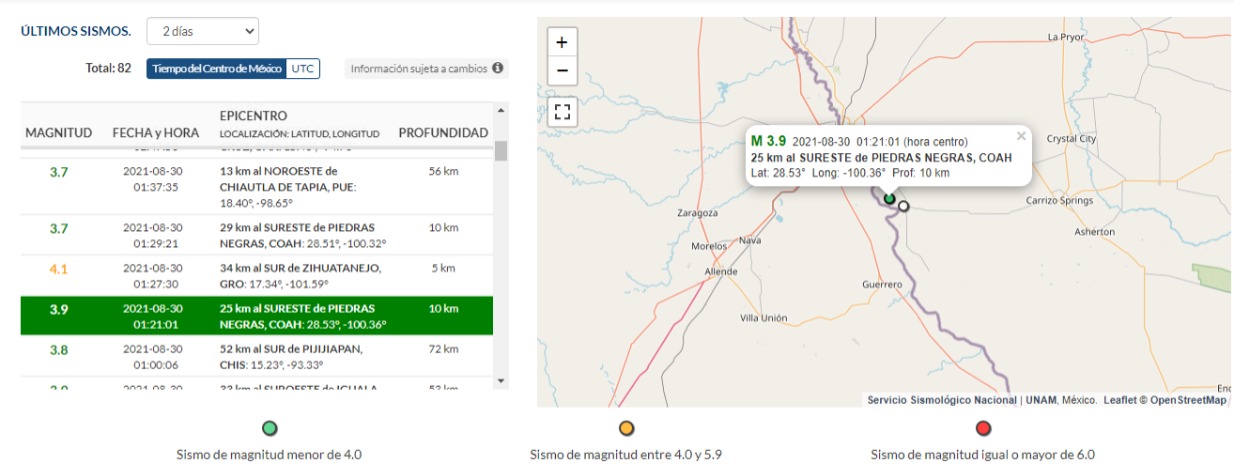Switch to Tiempo del Centro de México

(216, 69)
